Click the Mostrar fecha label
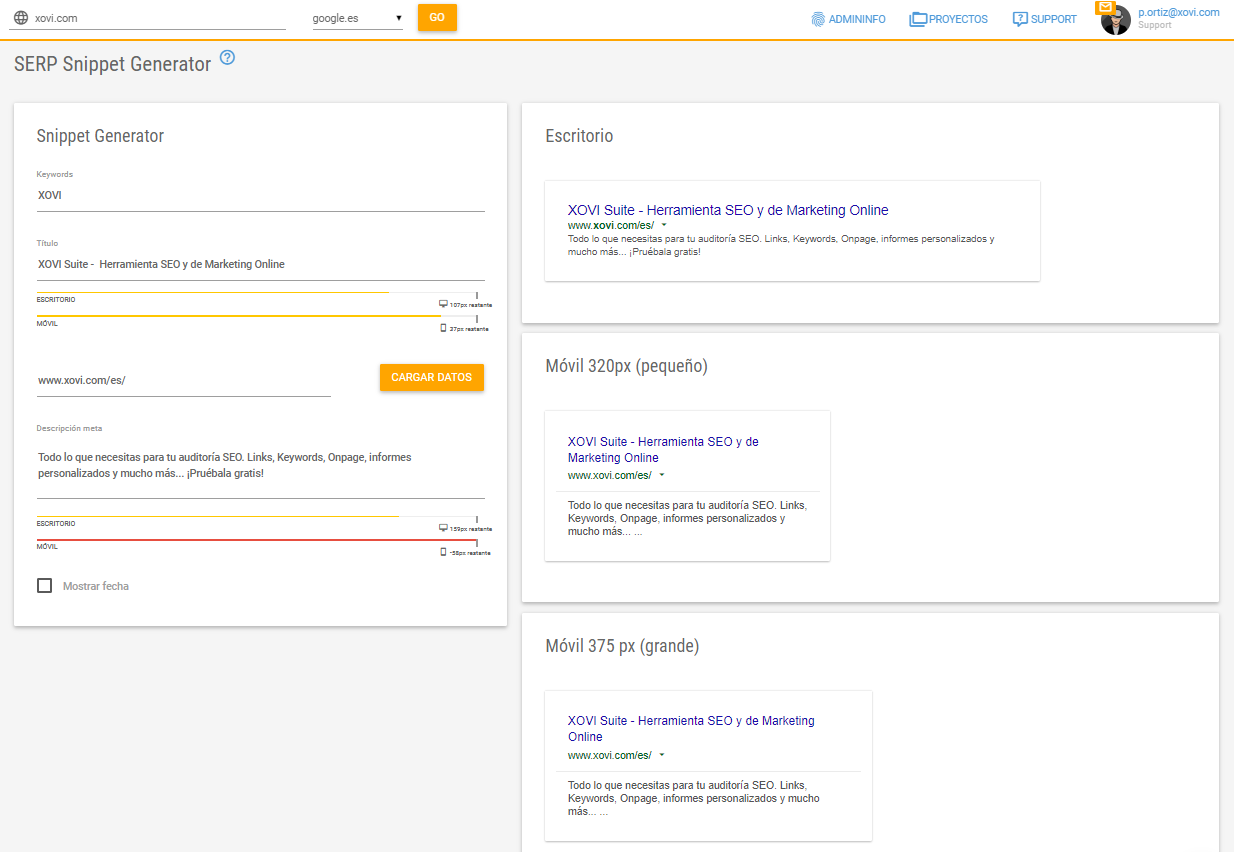Screen dimensions: 1234x852 point(96,586)
